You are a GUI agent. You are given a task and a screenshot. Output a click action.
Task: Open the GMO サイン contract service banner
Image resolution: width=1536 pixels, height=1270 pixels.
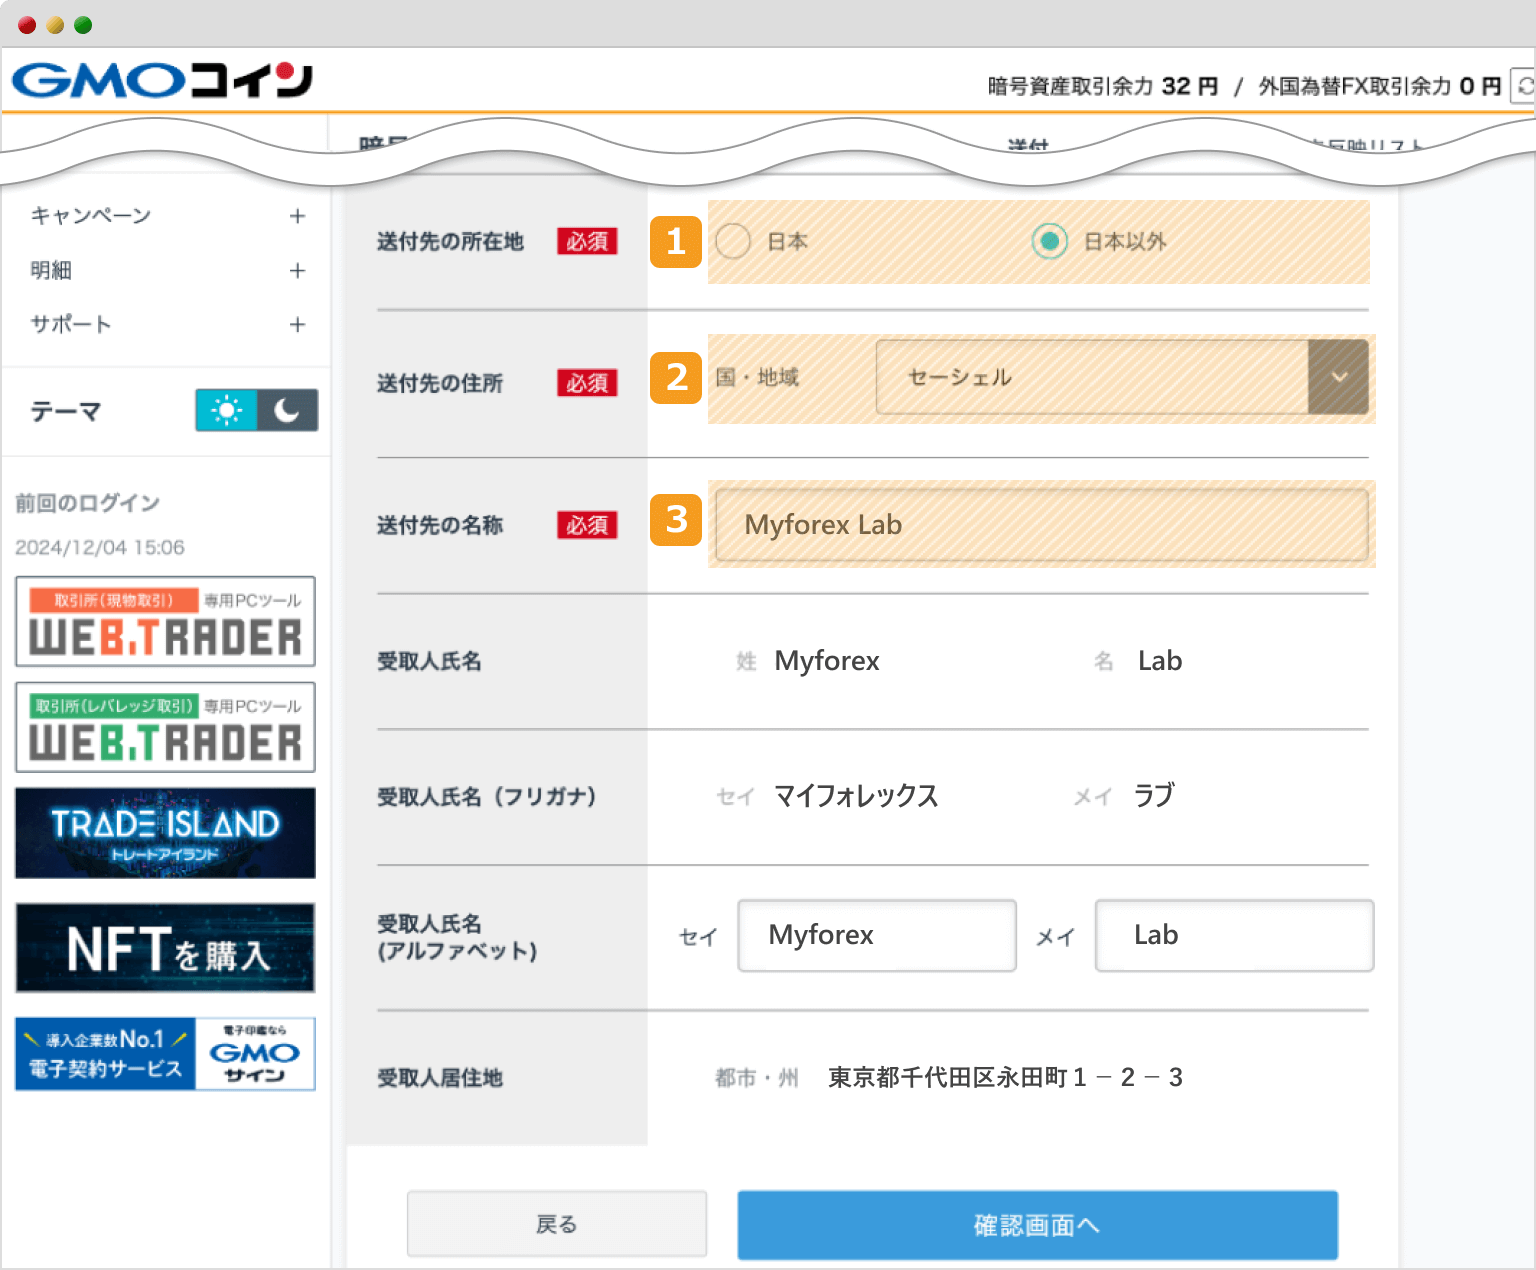pos(165,1054)
